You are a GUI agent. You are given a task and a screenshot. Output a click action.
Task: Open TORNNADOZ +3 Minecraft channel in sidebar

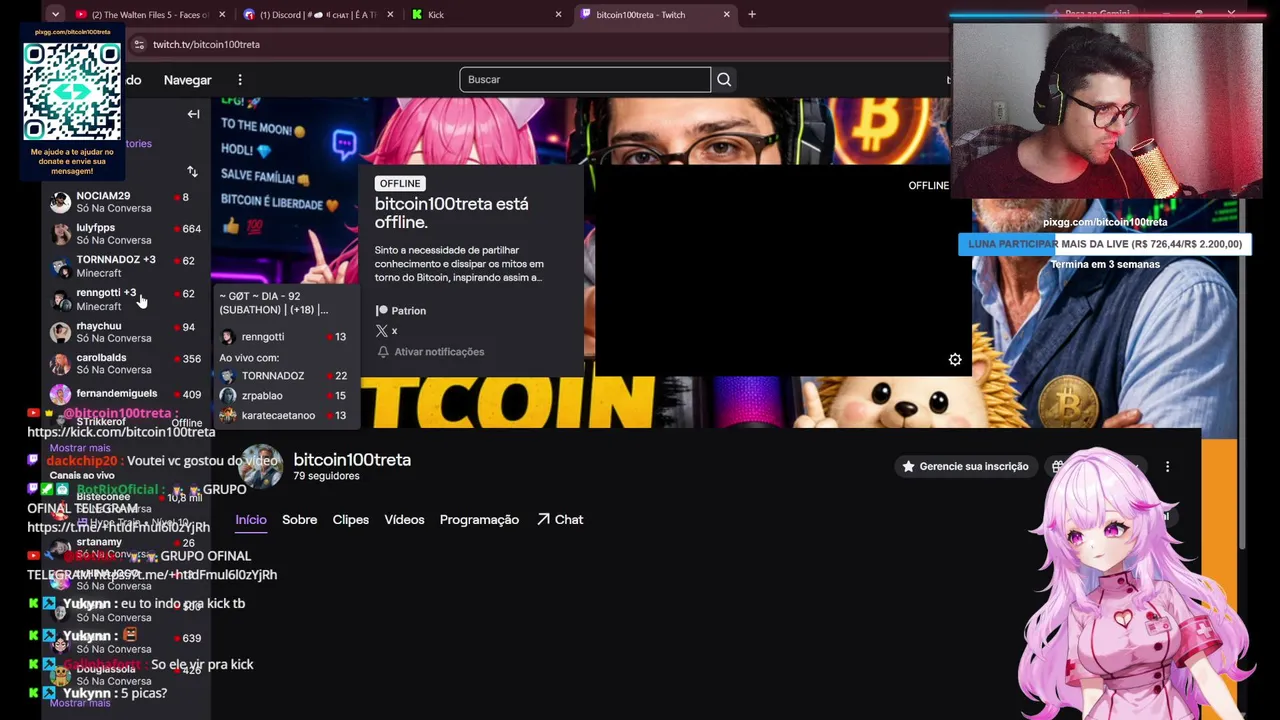click(125, 266)
